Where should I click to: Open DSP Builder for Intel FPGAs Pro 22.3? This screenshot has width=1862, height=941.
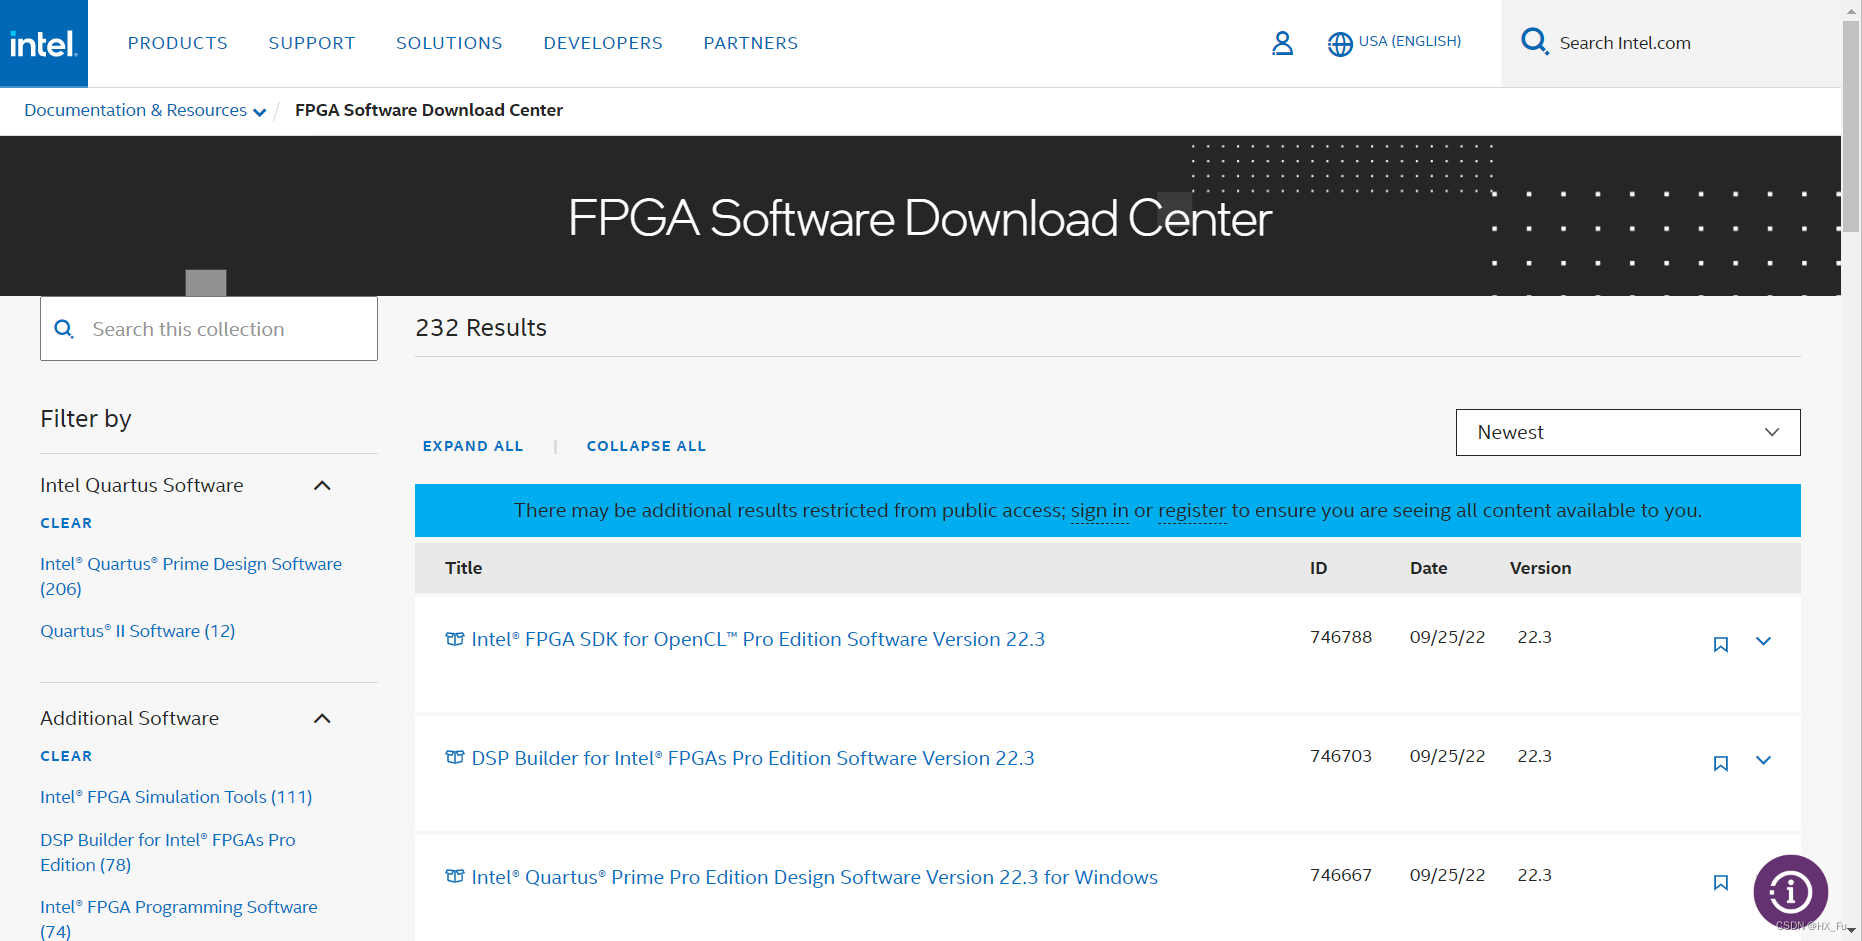(x=753, y=758)
